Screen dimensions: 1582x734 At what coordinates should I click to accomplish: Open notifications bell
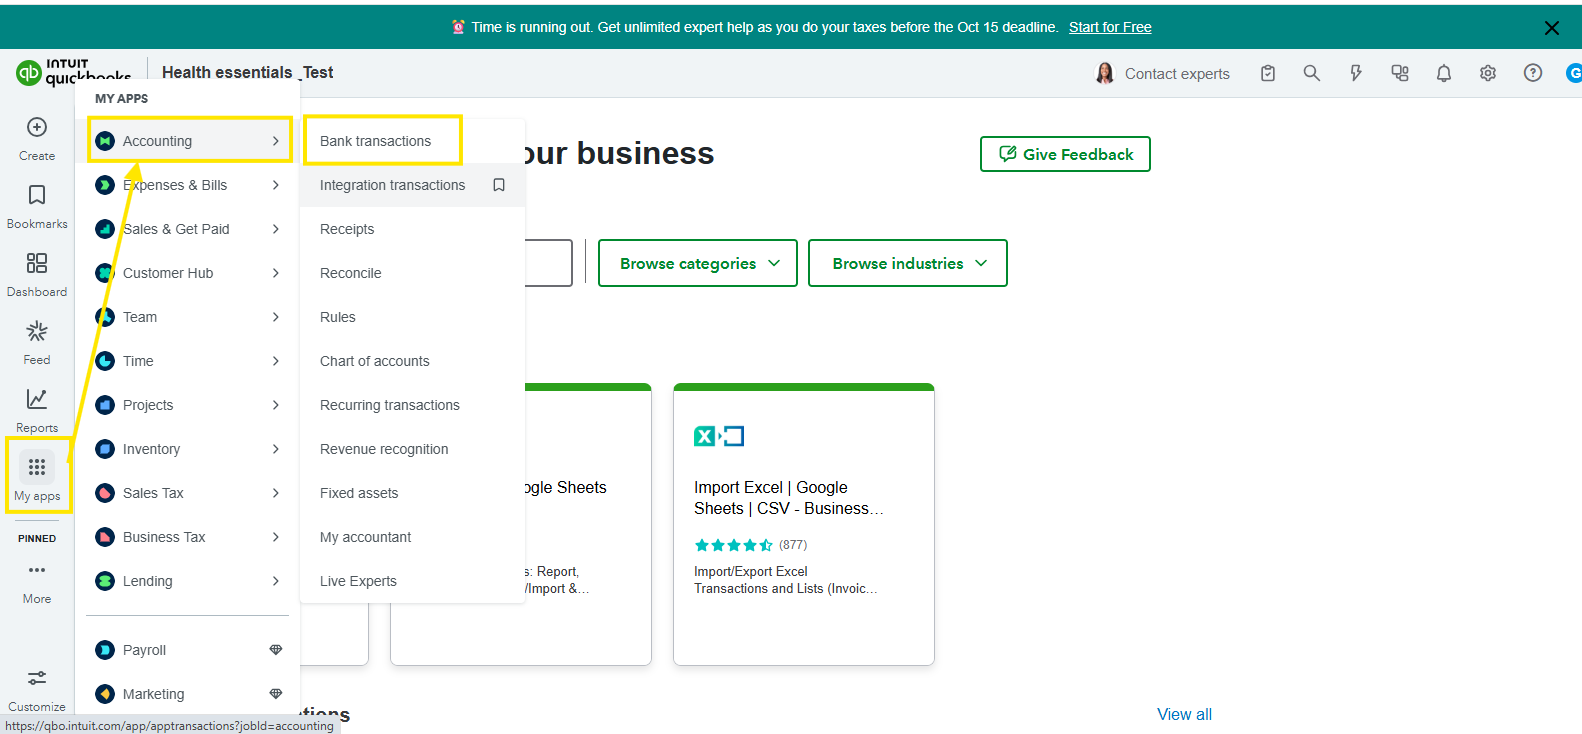pos(1444,73)
